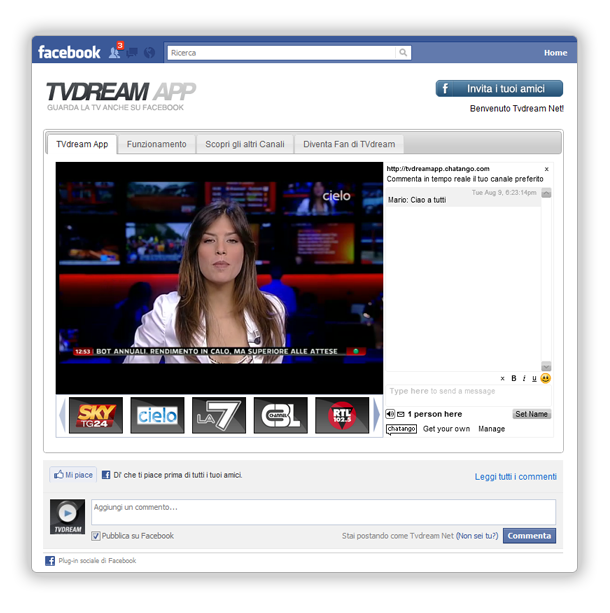Click the Set Name button
610x613 pixels.
click(531, 414)
